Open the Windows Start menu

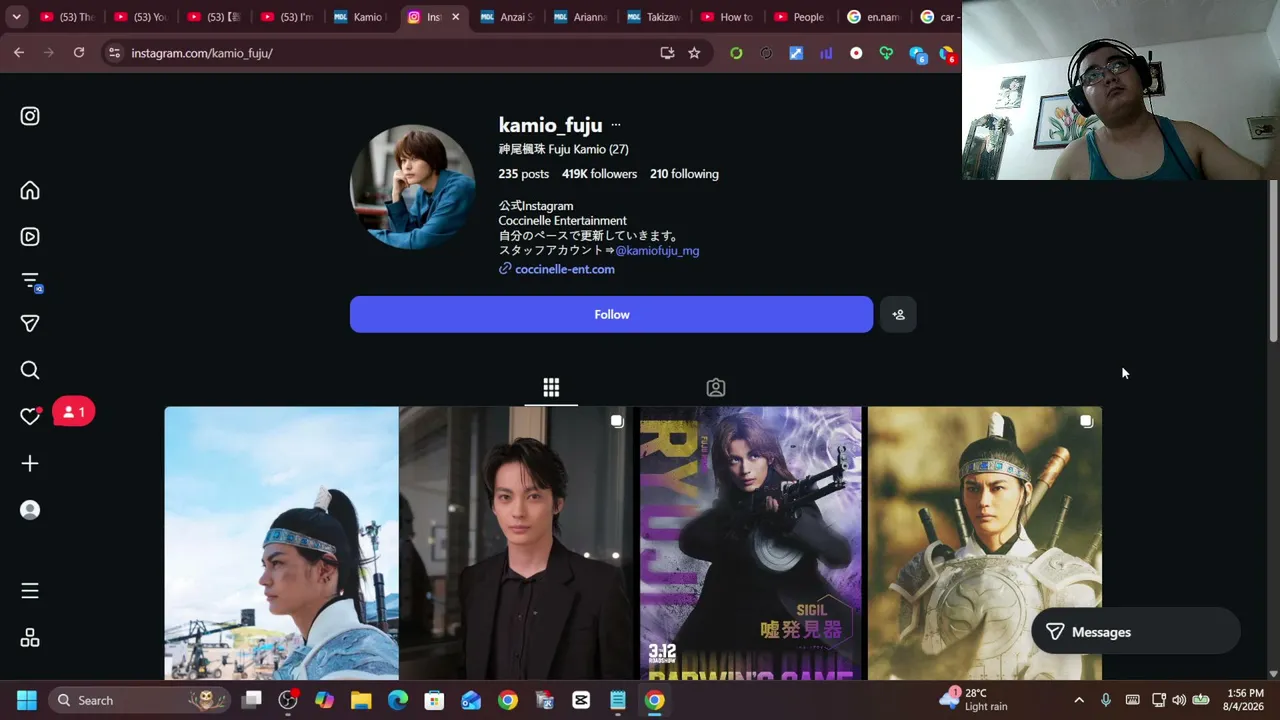27,700
